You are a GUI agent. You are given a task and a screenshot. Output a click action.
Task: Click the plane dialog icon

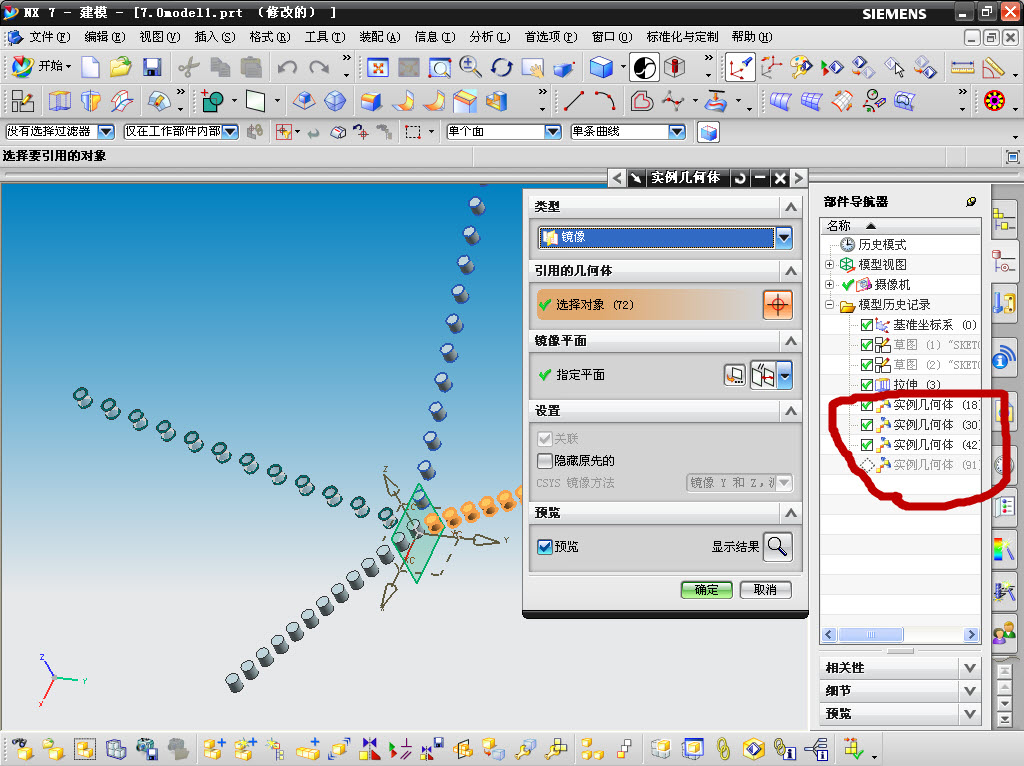(735, 375)
